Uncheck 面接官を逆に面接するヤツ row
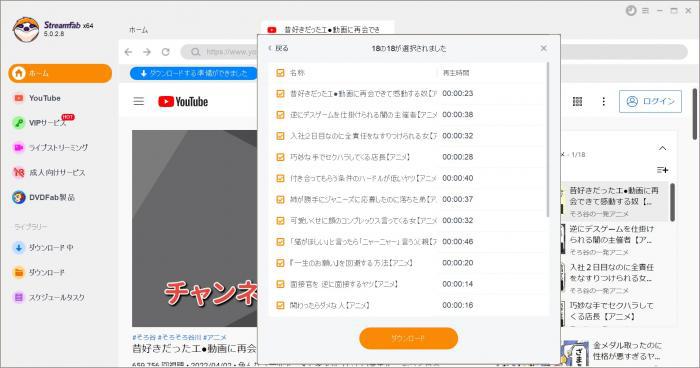Screen dimensions: 700x368 point(280,284)
